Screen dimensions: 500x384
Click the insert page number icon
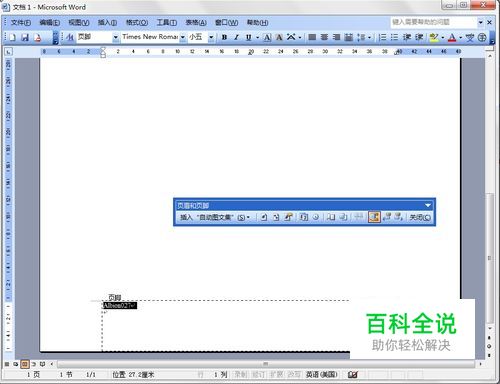(264, 217)
